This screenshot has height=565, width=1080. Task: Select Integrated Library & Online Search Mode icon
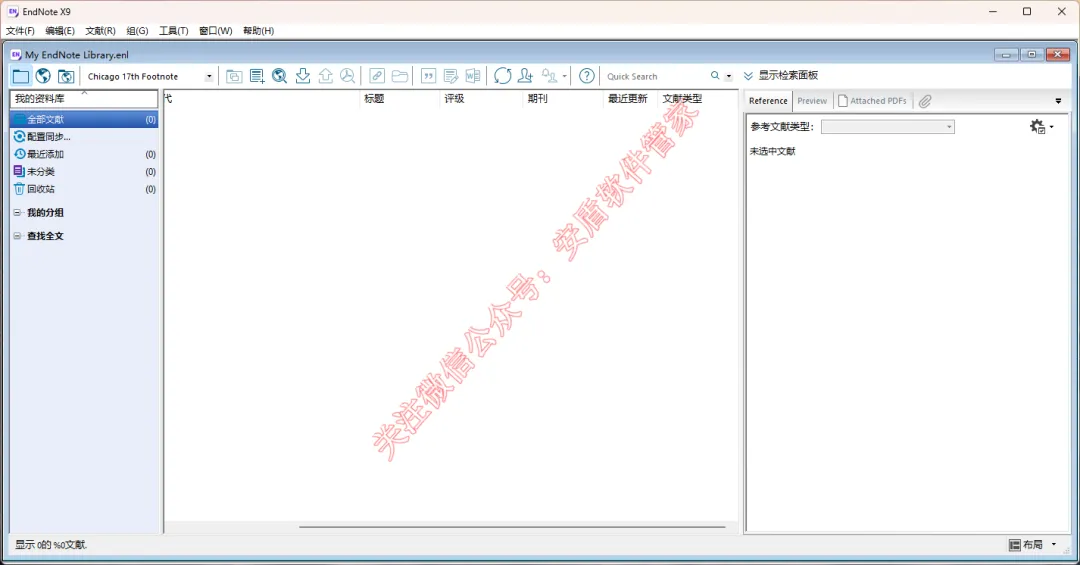(x=66, y=76)
